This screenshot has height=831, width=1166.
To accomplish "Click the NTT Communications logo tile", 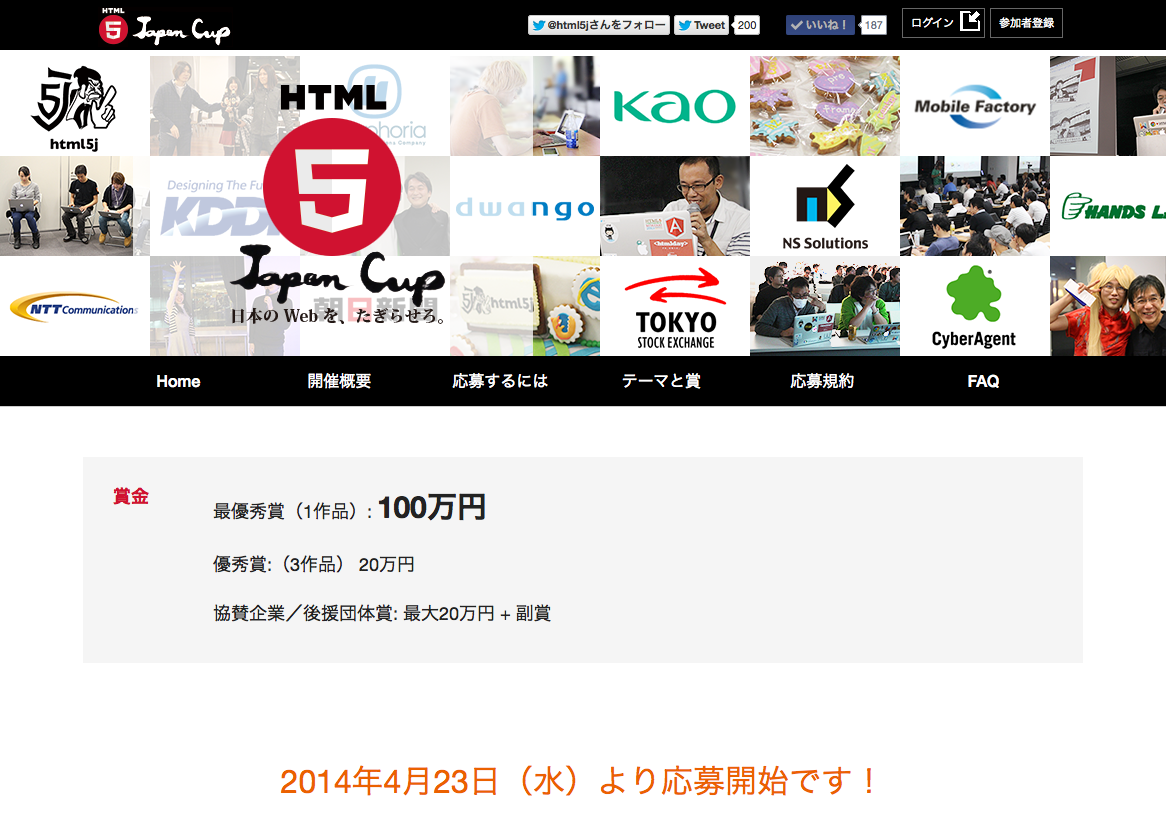I will tap(74, 308).
